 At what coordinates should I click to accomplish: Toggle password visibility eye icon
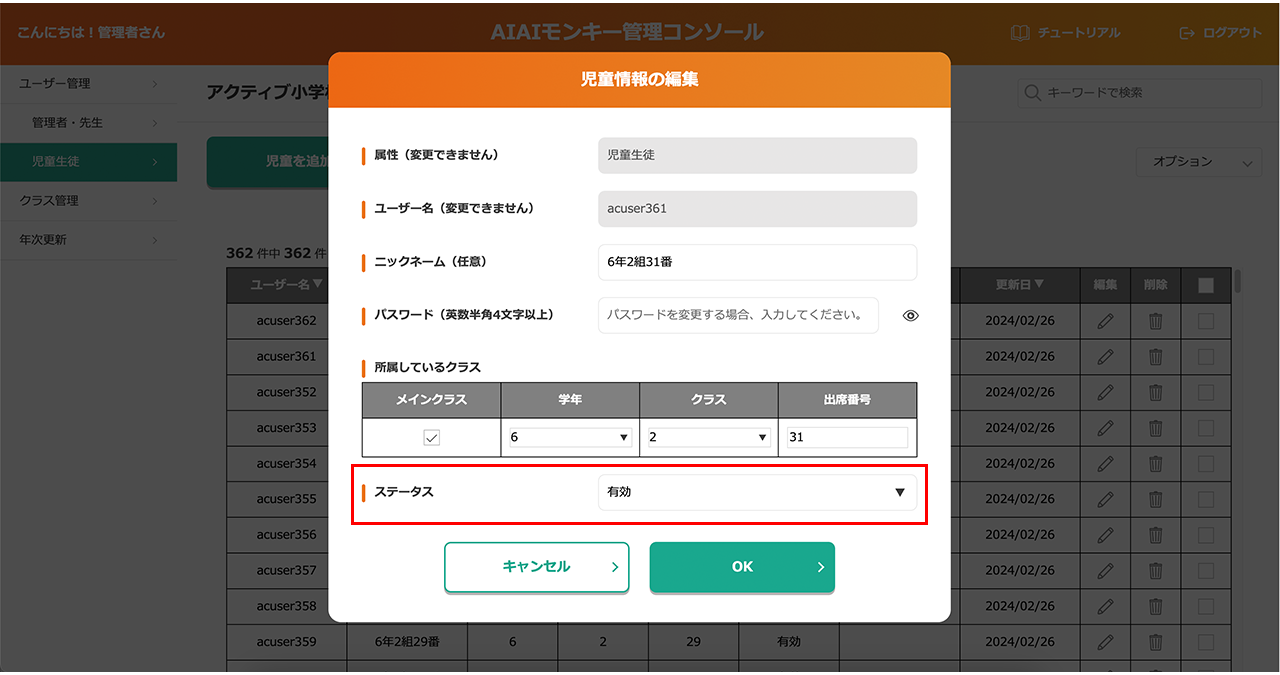pyautogui.click(x=910, y=316)
